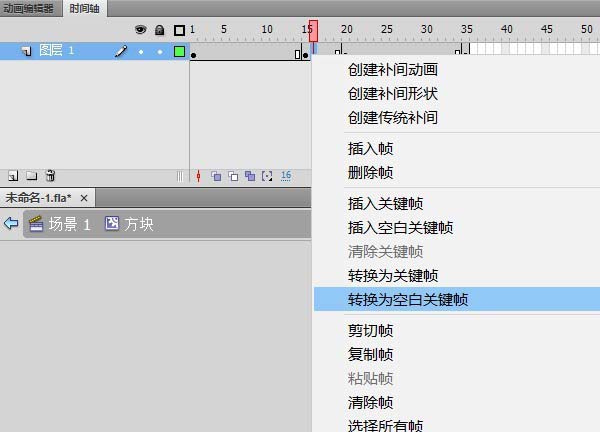Choose 转换为空白关键帧 from context menu
Image resolution: width=600 pixels, height=432 pixels.
(457, 299)
